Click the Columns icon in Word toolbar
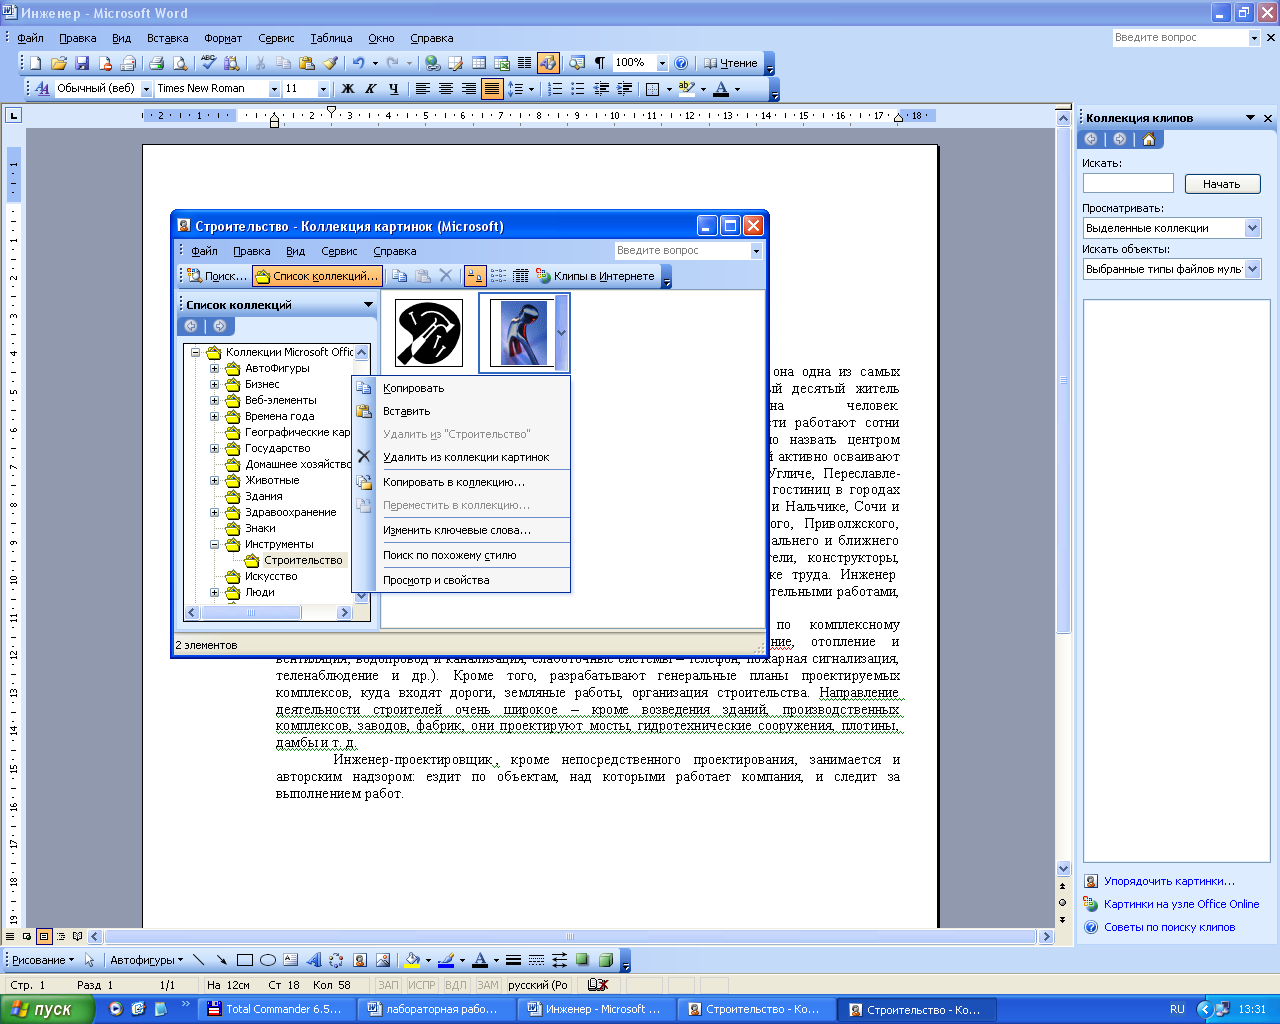 pos(524,63)
